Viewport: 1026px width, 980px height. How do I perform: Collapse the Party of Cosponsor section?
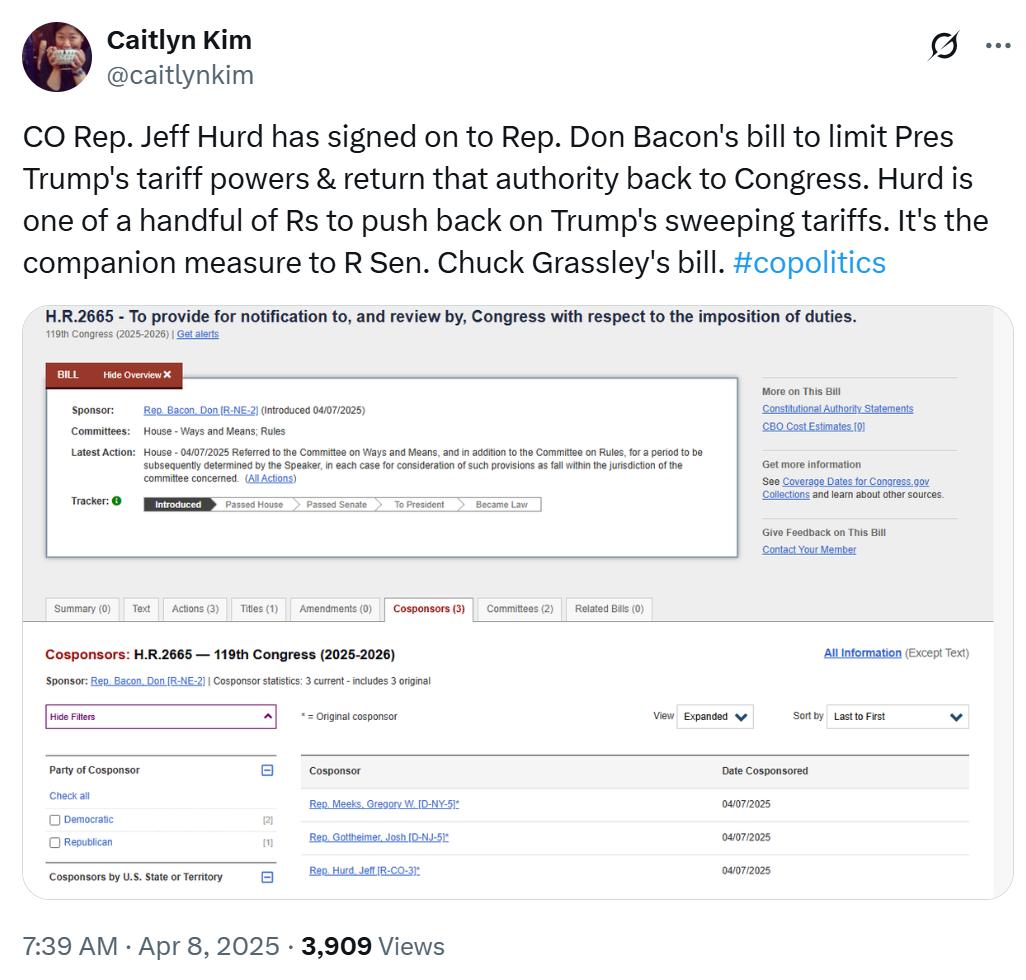267,771
